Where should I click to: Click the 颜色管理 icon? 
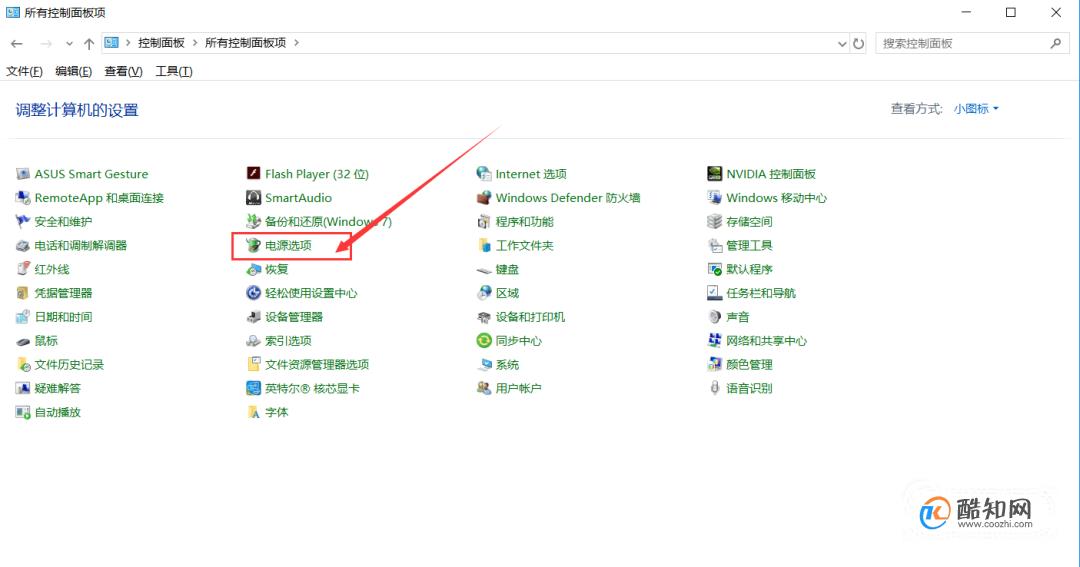[x=715, y=364]
